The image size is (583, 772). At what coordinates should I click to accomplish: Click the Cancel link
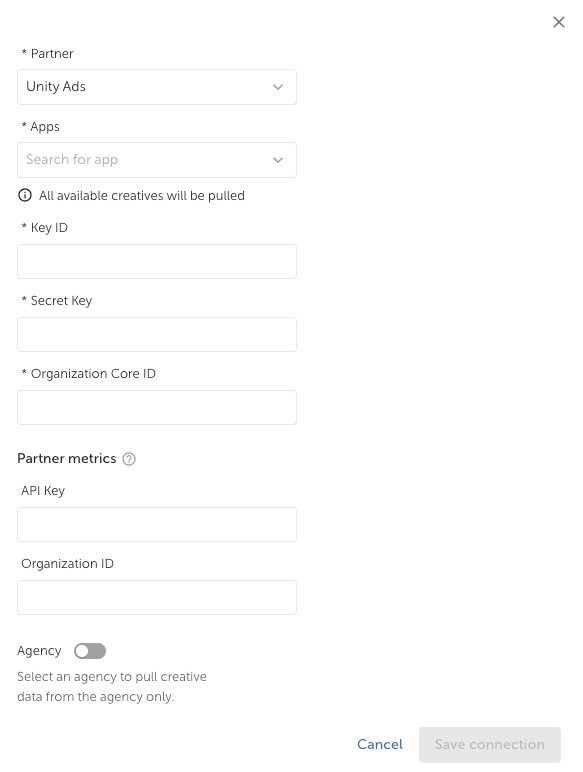click(x=380, y=744)
